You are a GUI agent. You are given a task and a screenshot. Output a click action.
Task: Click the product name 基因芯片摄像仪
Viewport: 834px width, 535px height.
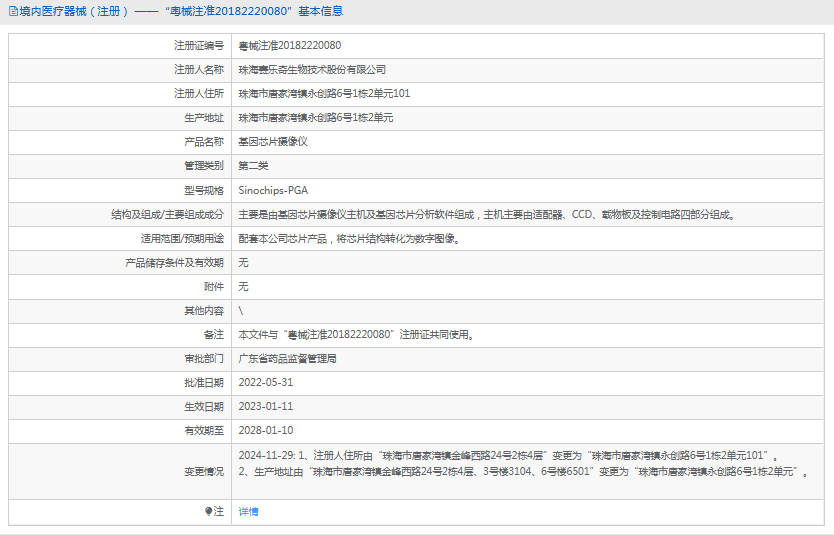273,141
